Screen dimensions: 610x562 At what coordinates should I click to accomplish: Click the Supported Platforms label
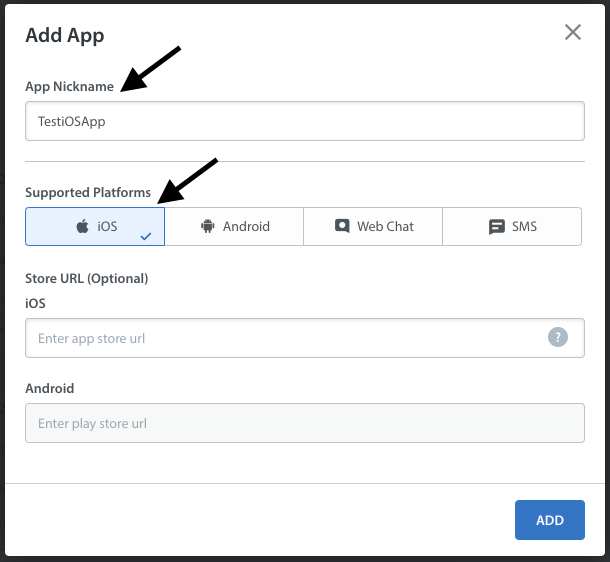click(x=88, y=192)
